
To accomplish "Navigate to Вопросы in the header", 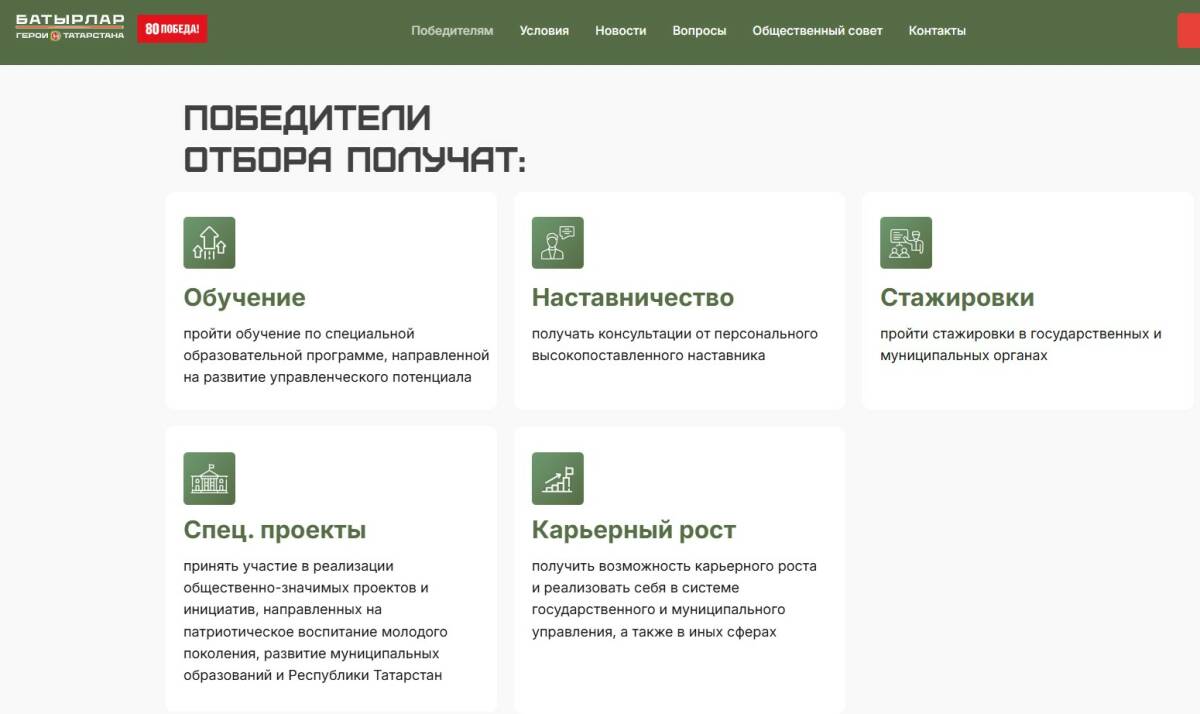I will 699,31.
